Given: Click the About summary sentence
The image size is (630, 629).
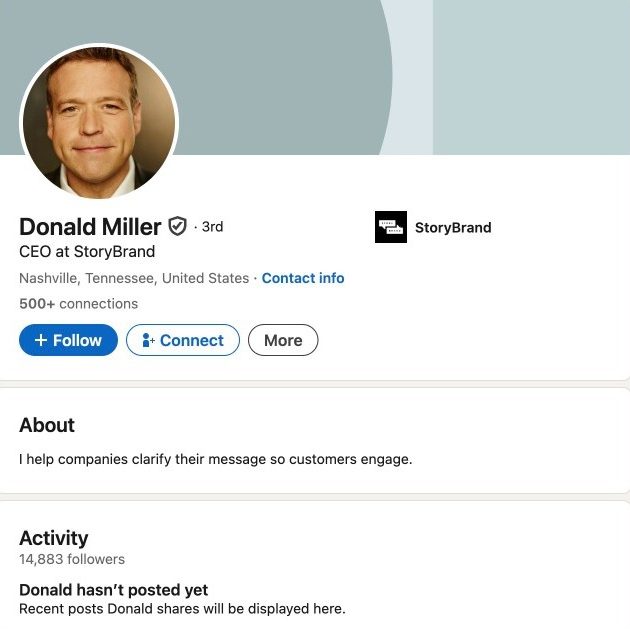Looking at the screenshot, I should tap(216, 459).
